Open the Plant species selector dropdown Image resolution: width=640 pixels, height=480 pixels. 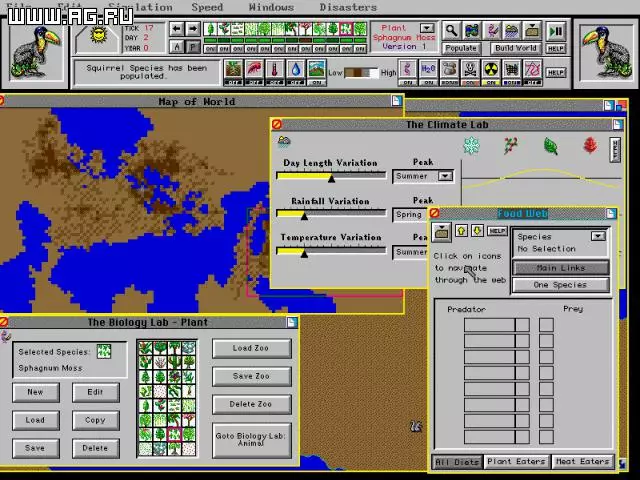pos(427,29)
